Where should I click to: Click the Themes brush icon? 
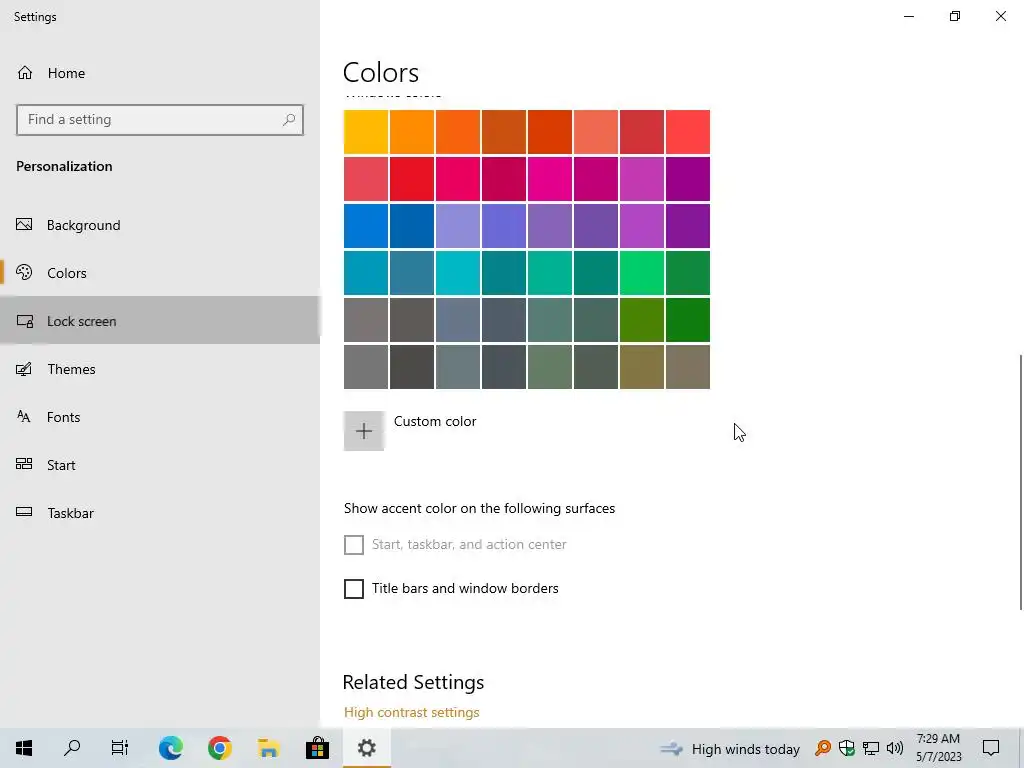24,369
